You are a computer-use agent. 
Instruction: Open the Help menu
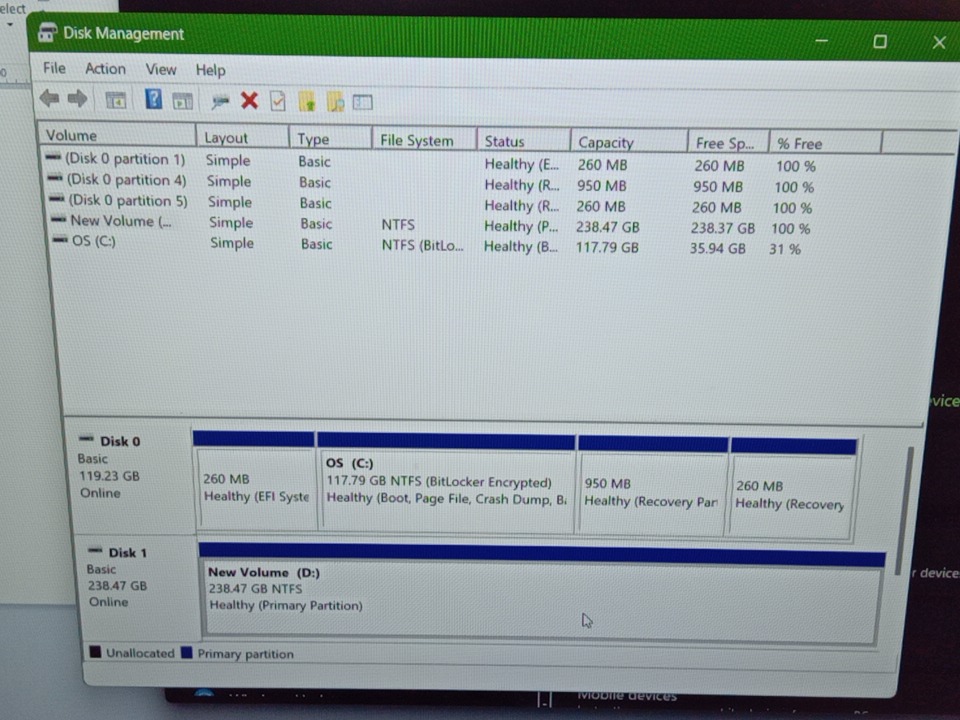tap(211, 70)
